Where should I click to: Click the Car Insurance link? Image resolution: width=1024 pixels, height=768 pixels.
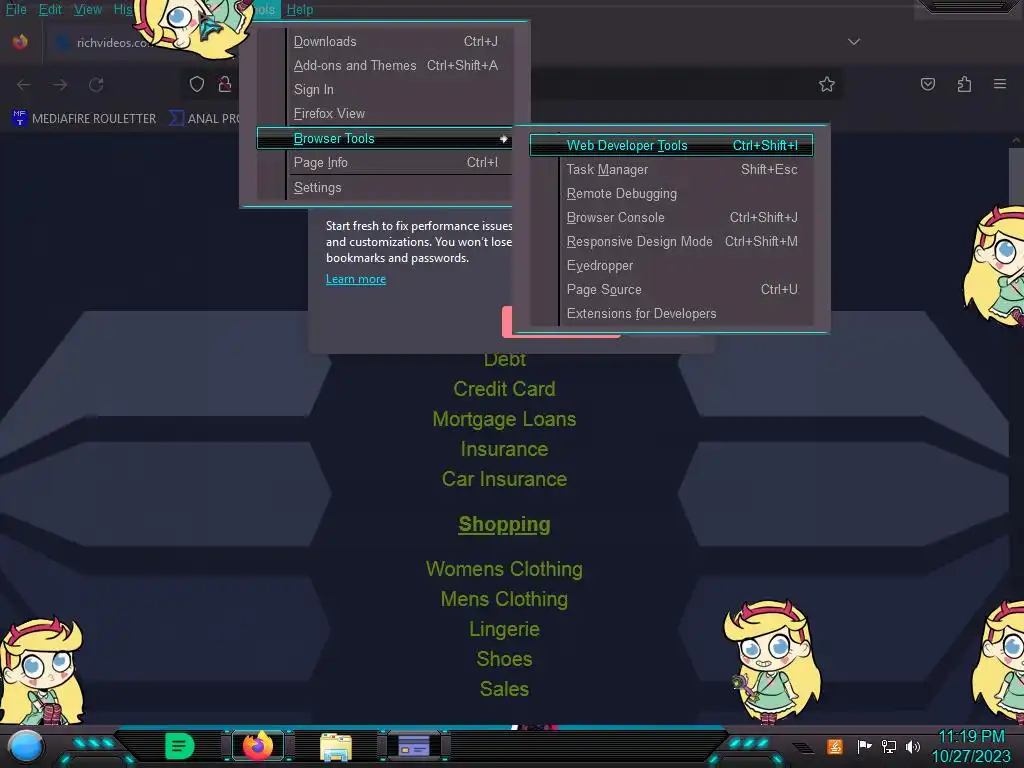pos(504,479)
